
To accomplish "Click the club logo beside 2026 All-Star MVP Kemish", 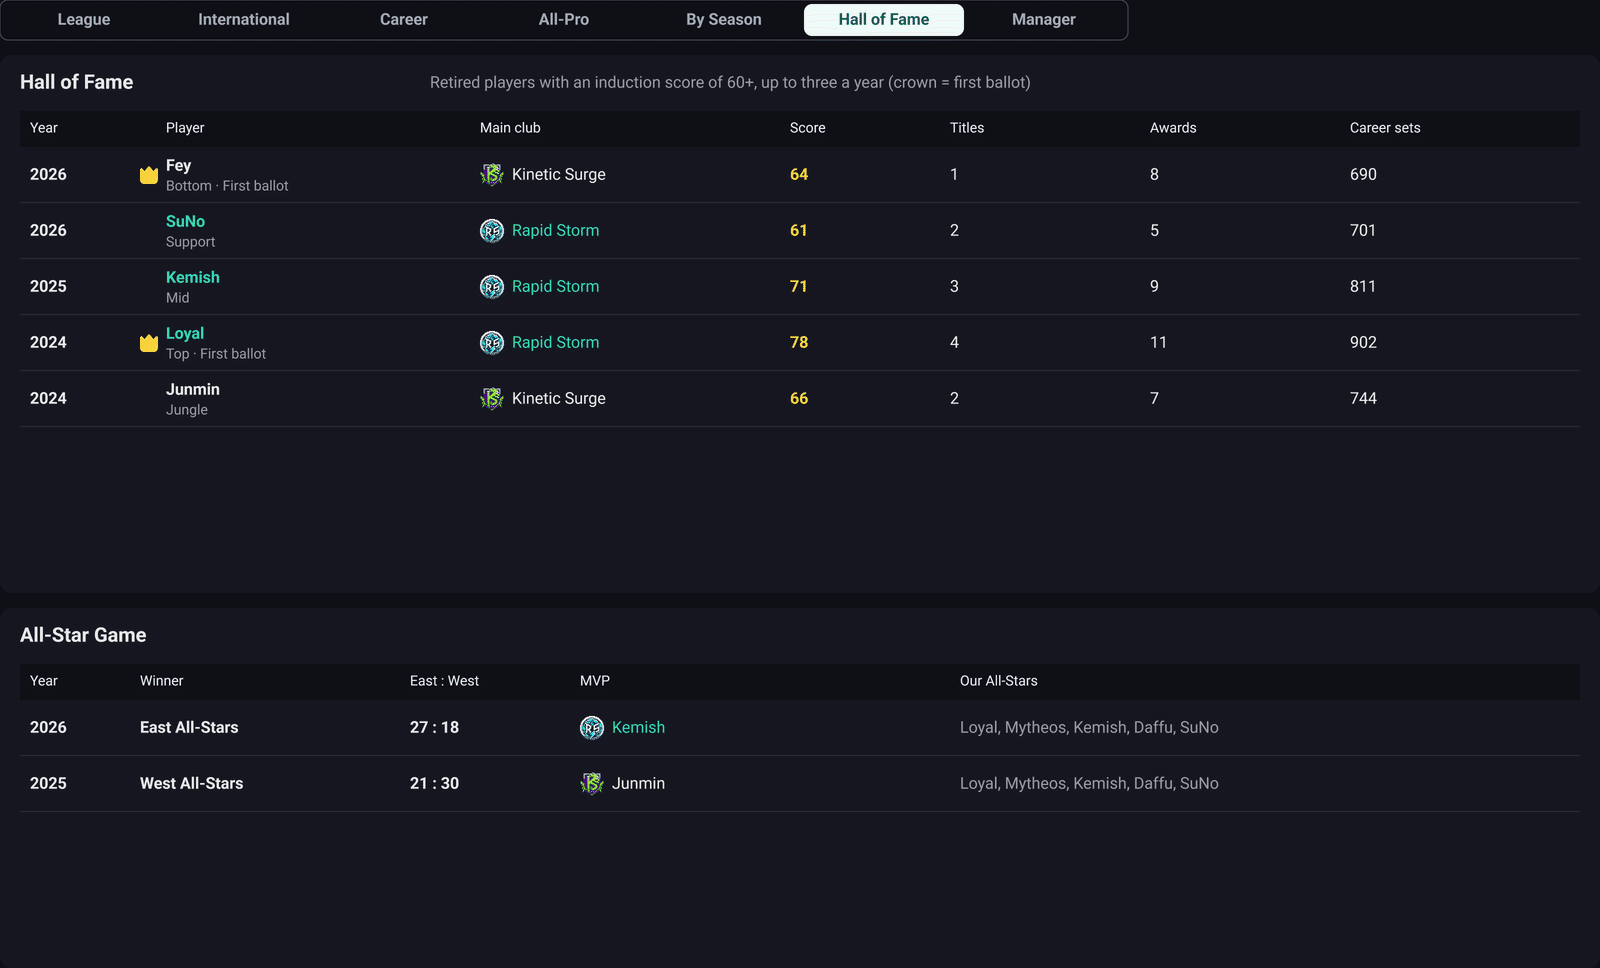I will coord(592,728).
